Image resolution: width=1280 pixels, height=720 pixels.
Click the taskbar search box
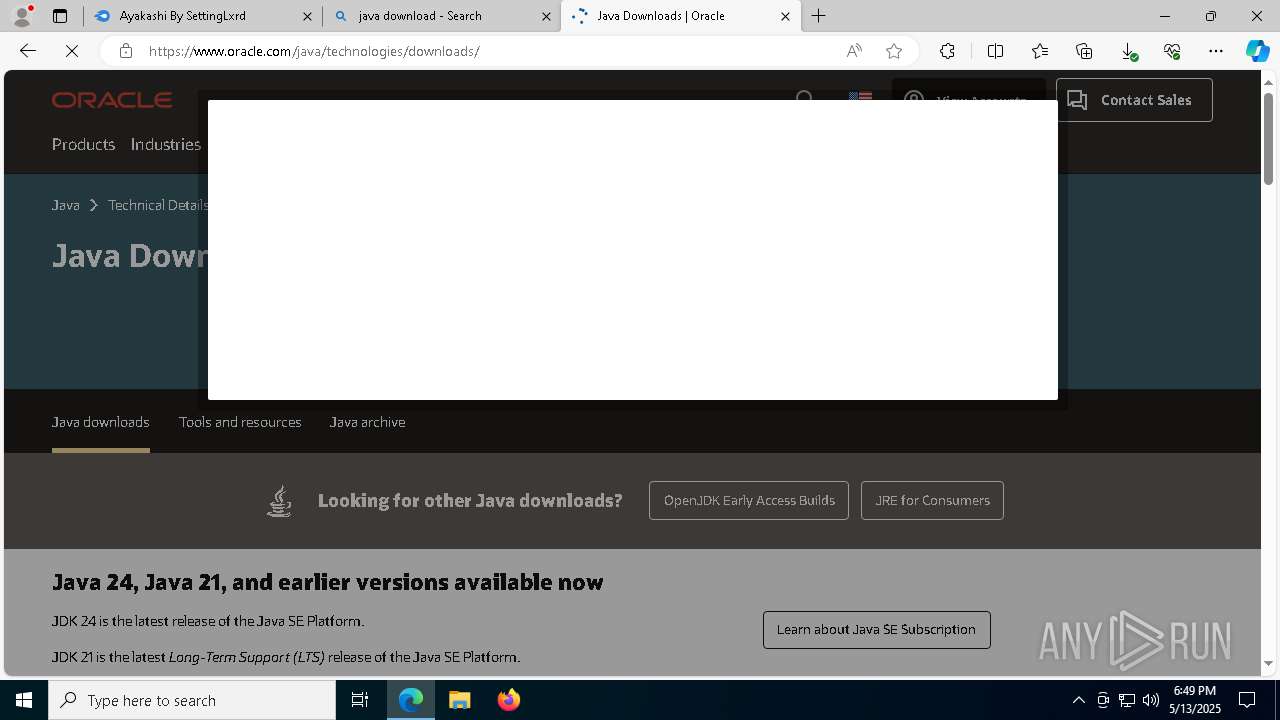[192, 700]
